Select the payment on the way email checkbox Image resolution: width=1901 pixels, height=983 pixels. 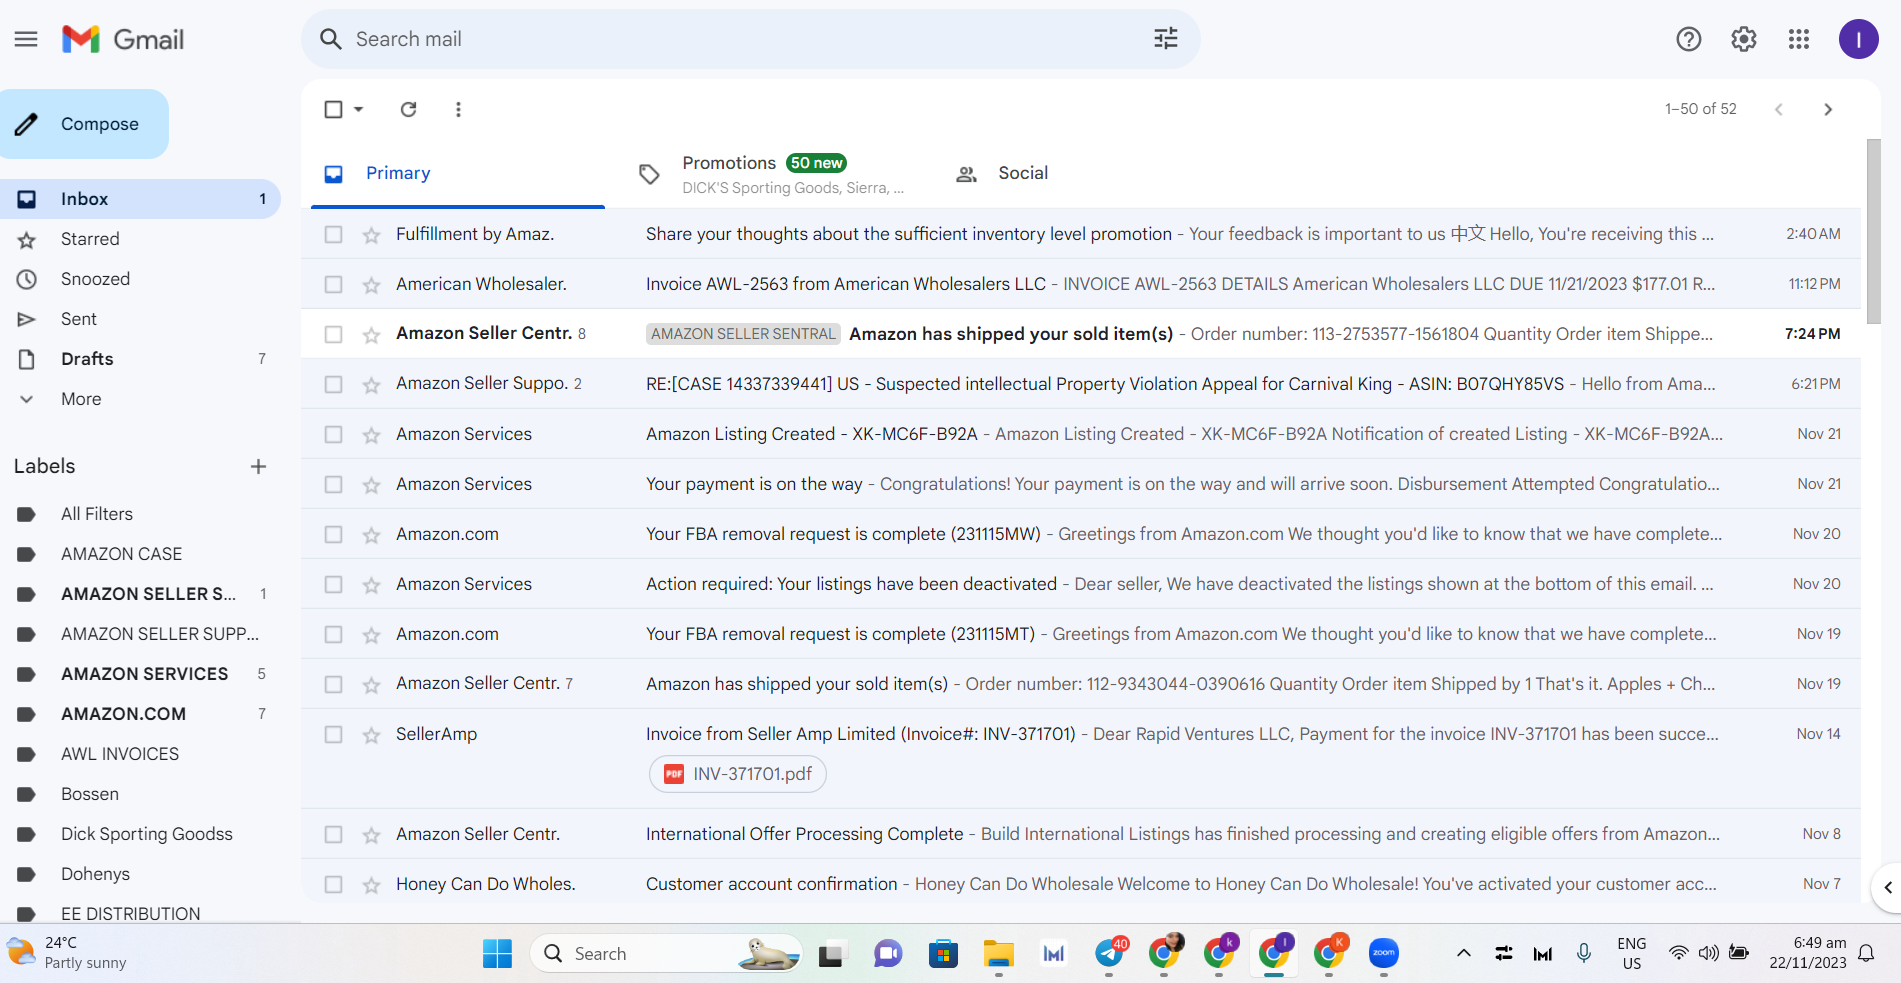334,484
